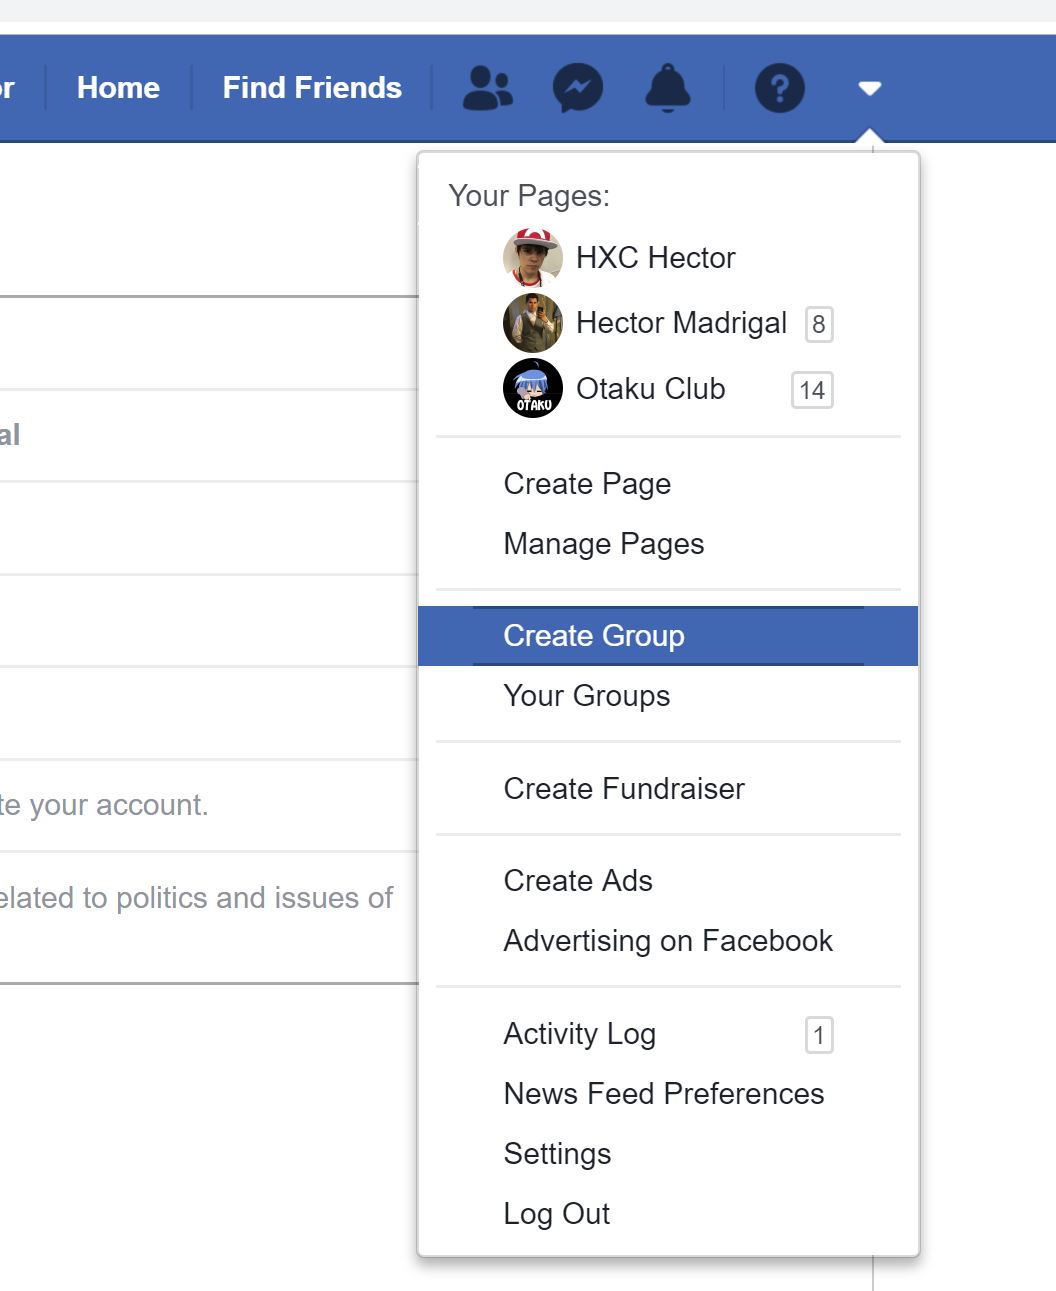Open the Notifications bell
This screenshot has height=1291, width=1056.
(x=668, y=88)
